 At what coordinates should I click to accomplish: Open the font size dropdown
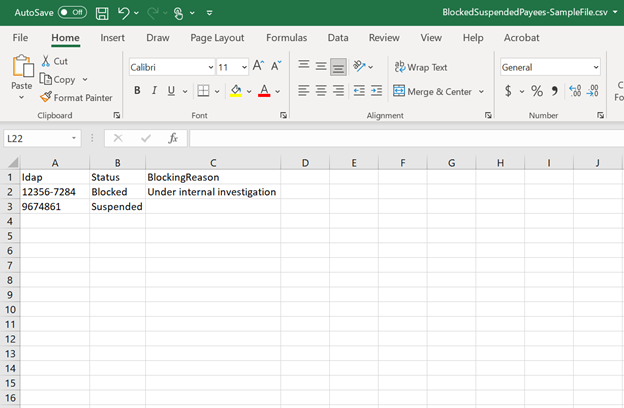(244, 67)
